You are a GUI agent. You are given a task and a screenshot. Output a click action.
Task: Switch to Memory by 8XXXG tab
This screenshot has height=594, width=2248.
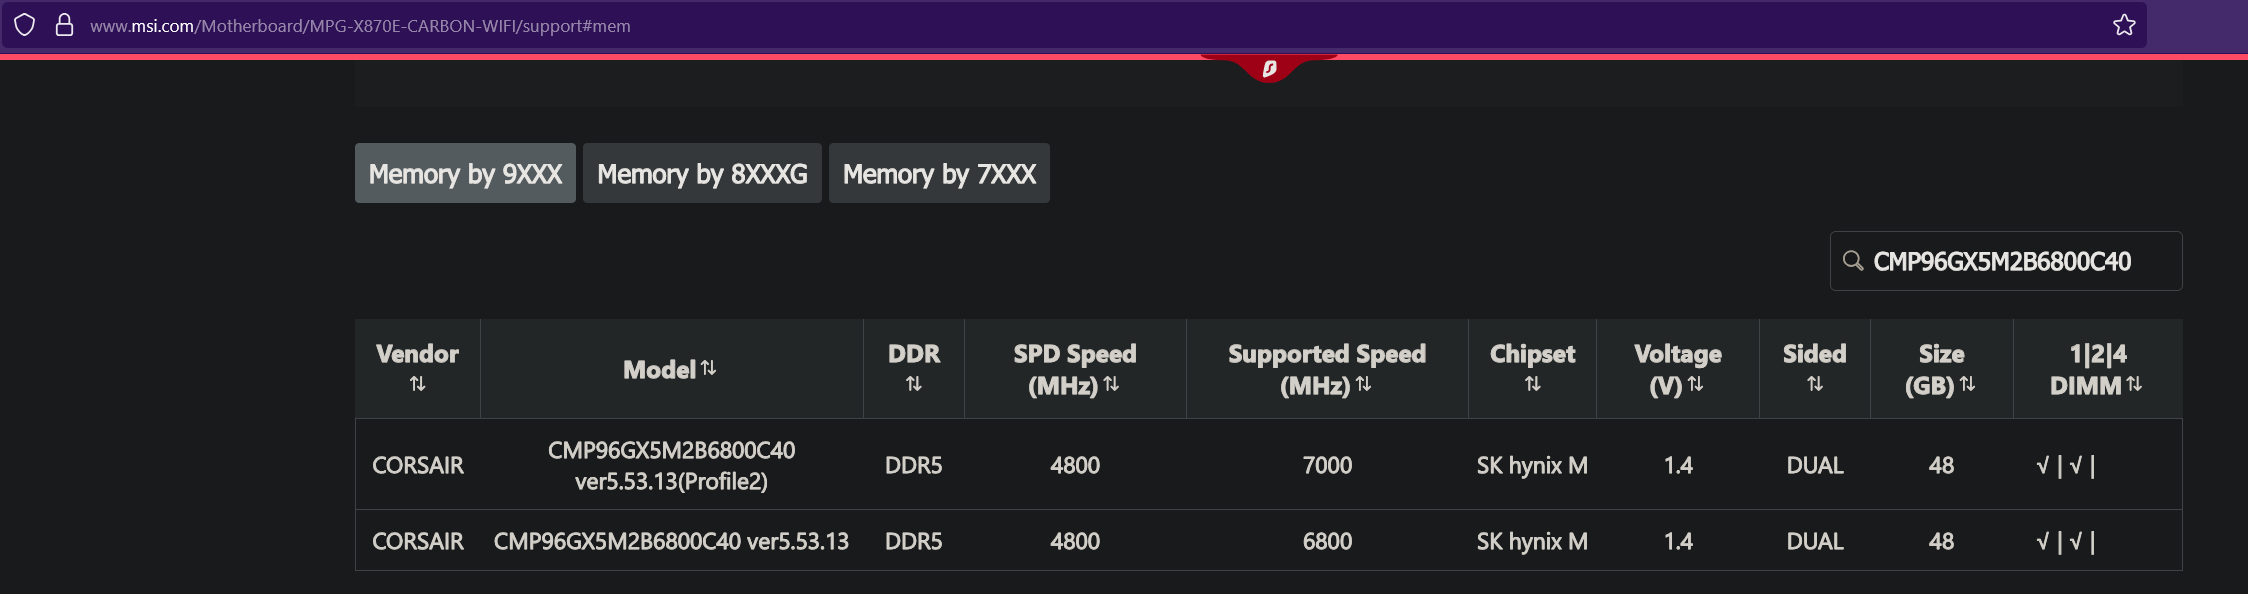702,173
